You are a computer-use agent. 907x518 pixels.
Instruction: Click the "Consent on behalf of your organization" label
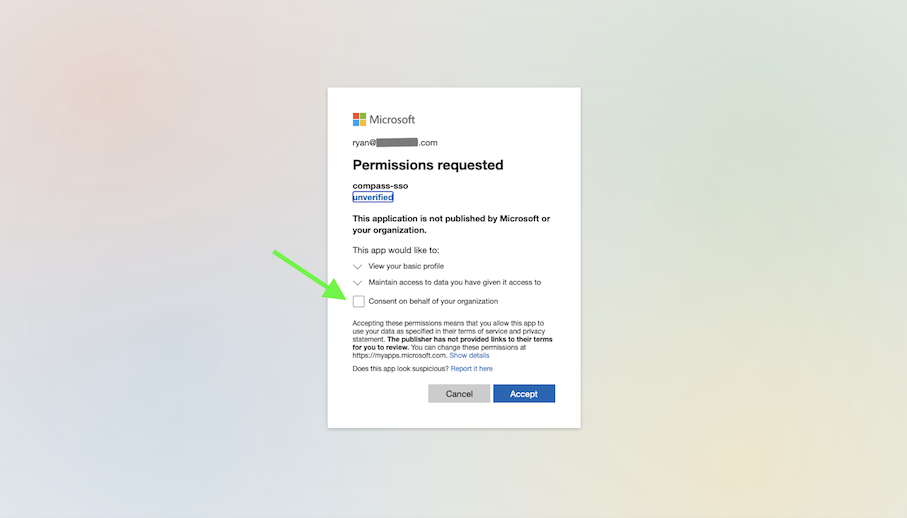click(433, 301)
